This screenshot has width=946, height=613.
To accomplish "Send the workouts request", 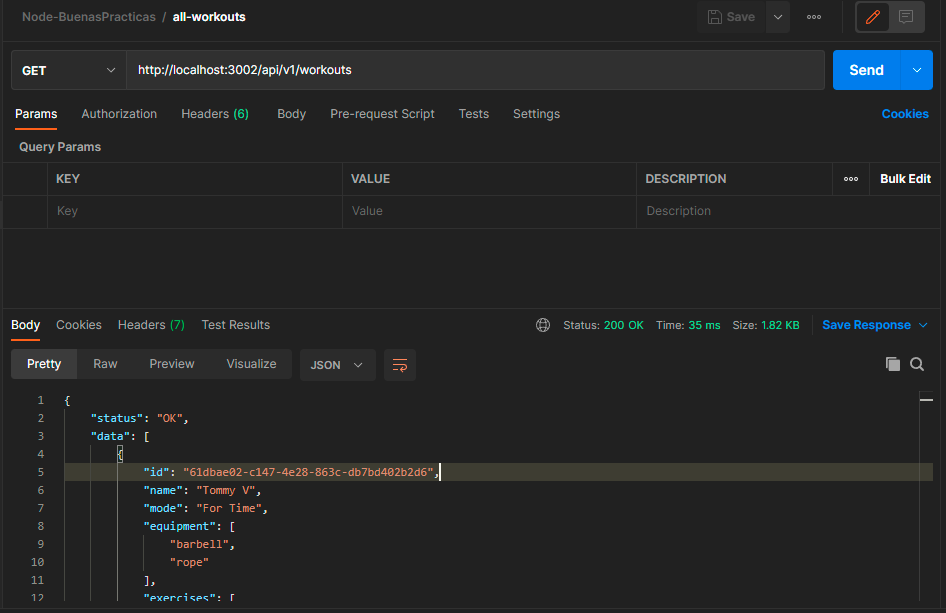I will [x=866, y=70].
